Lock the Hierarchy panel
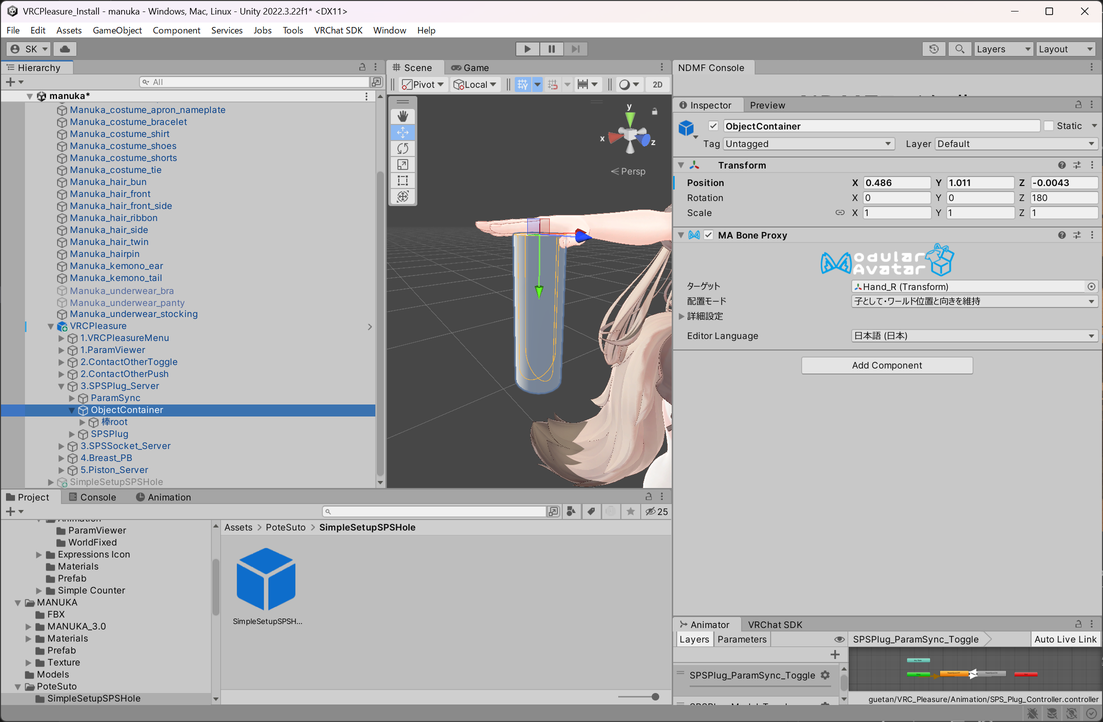Screen dimensions: 1103x722 [x=362, y=68]
